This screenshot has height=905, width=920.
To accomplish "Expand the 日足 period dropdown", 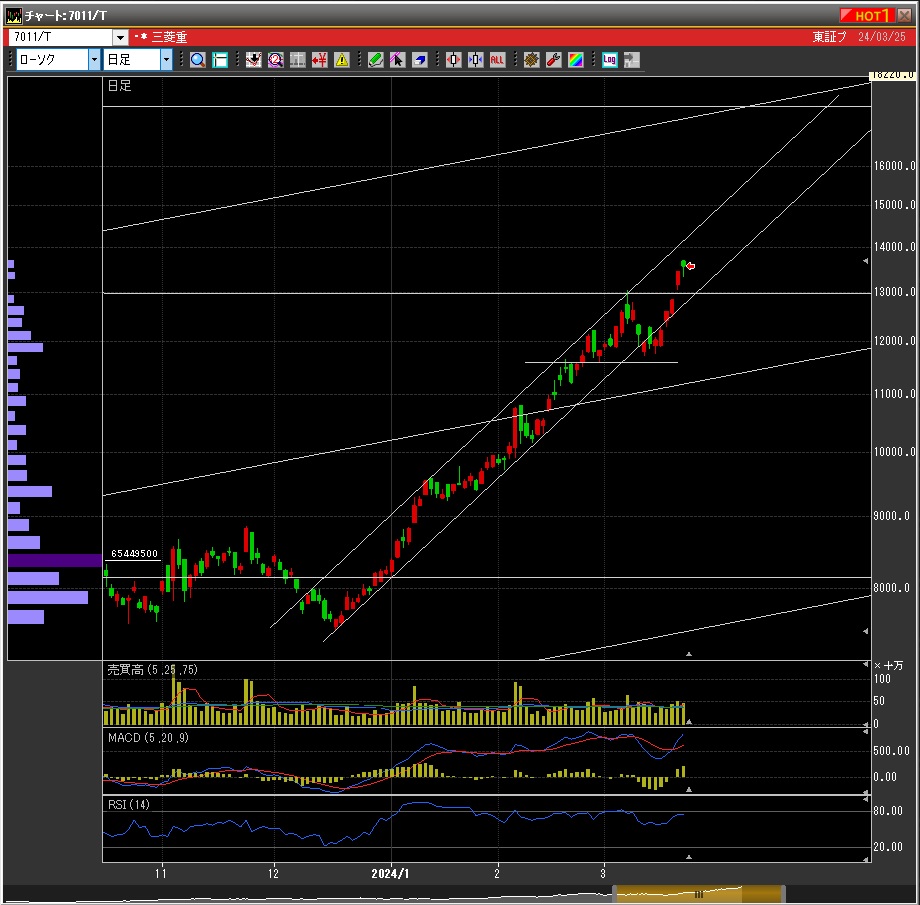I will pyautogui.click(x=167, y=60).
